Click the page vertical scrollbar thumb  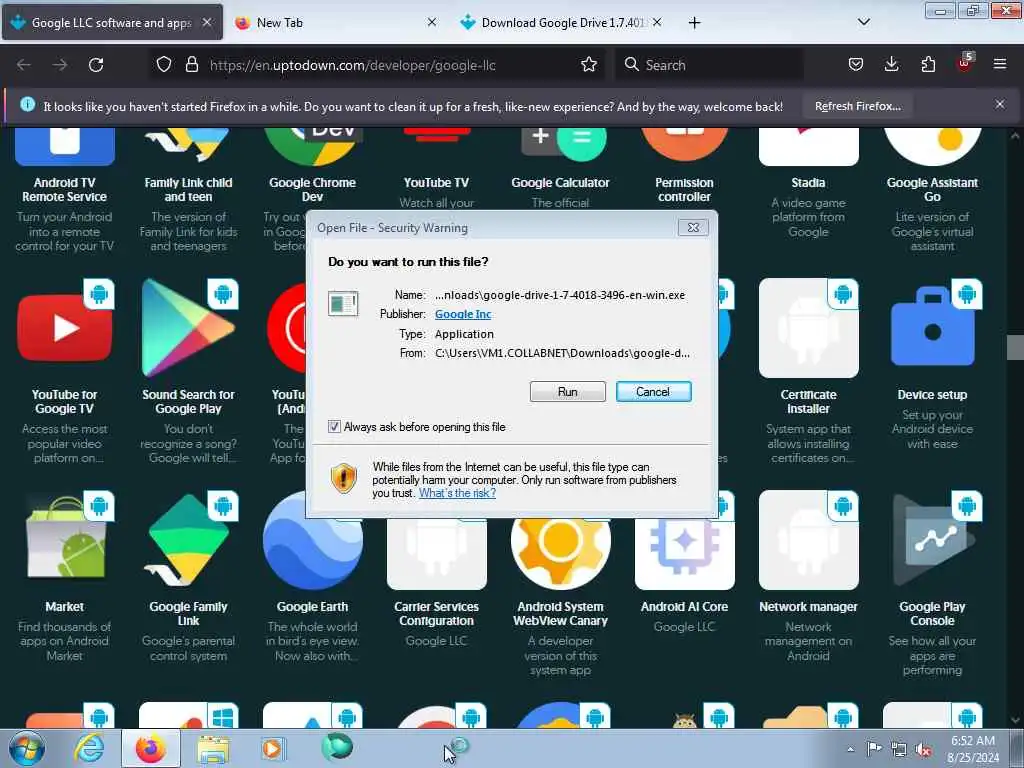tap(1015, 347)
